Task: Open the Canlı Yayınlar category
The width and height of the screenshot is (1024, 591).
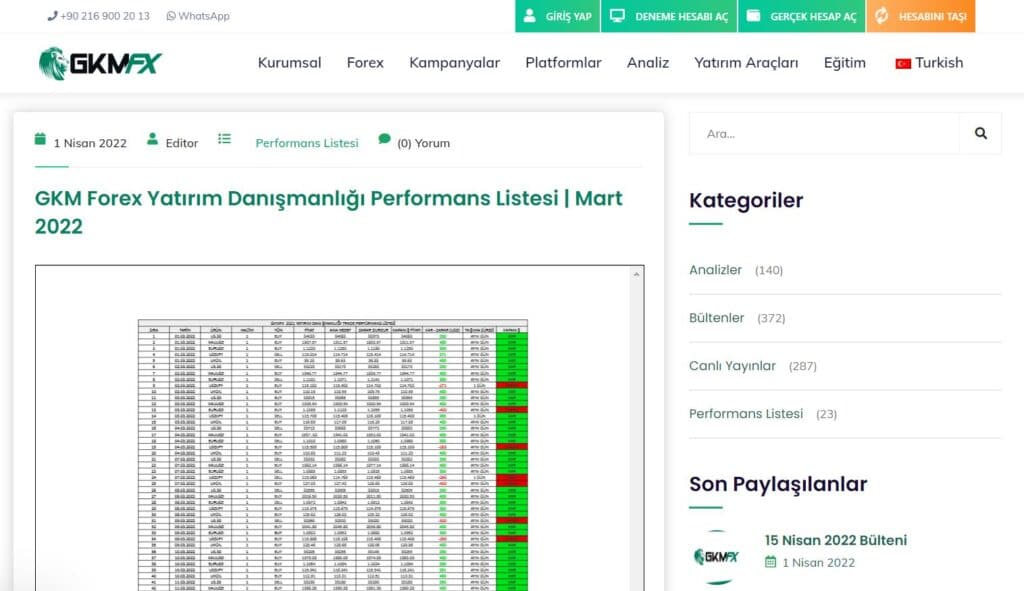Action: point(732,366)
